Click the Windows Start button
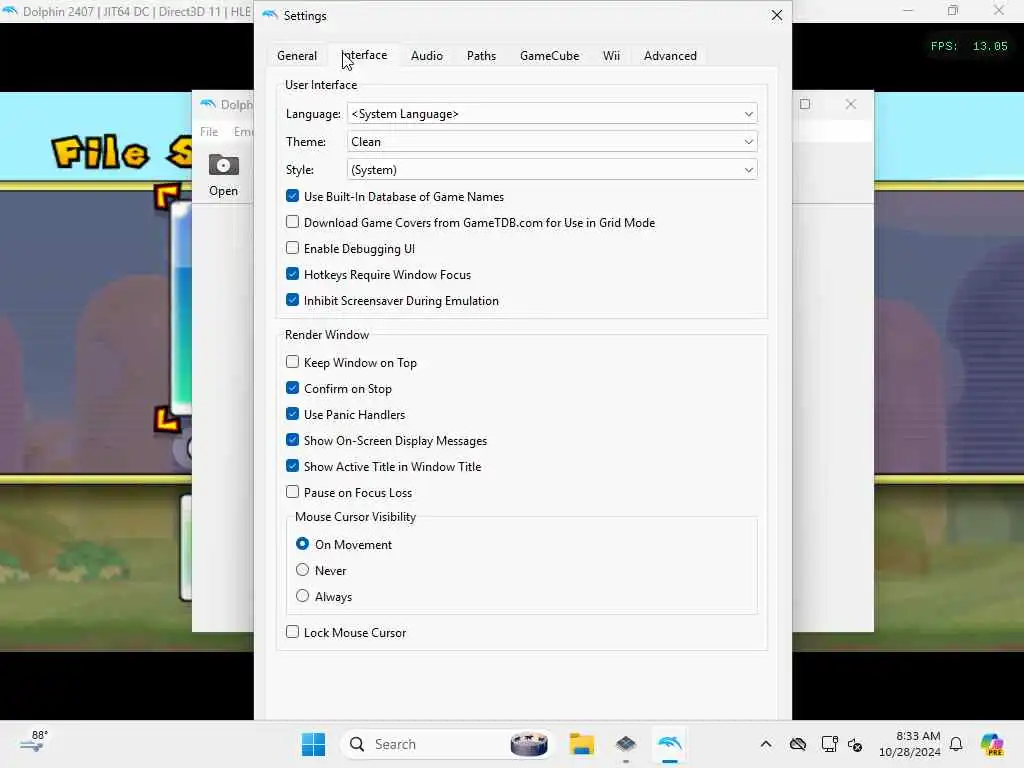Viewport: 1024px width, 768px height. 313,744
